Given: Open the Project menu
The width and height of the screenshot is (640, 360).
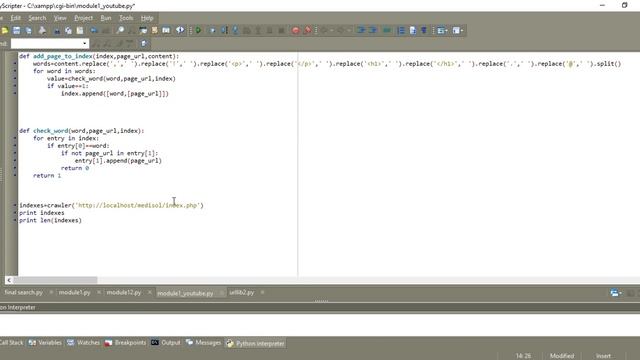Looking at the screenshot, I should coord(84,18).
